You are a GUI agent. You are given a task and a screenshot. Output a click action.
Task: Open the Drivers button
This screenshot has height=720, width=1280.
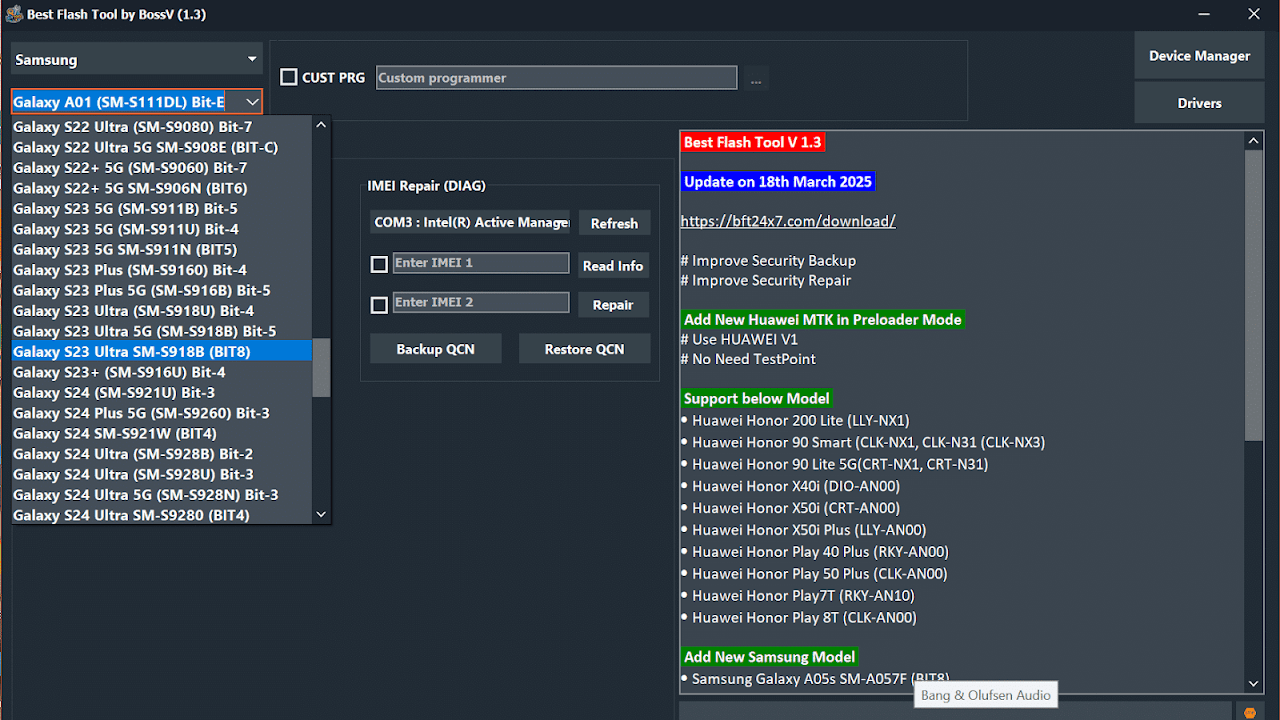[1199, 103]
